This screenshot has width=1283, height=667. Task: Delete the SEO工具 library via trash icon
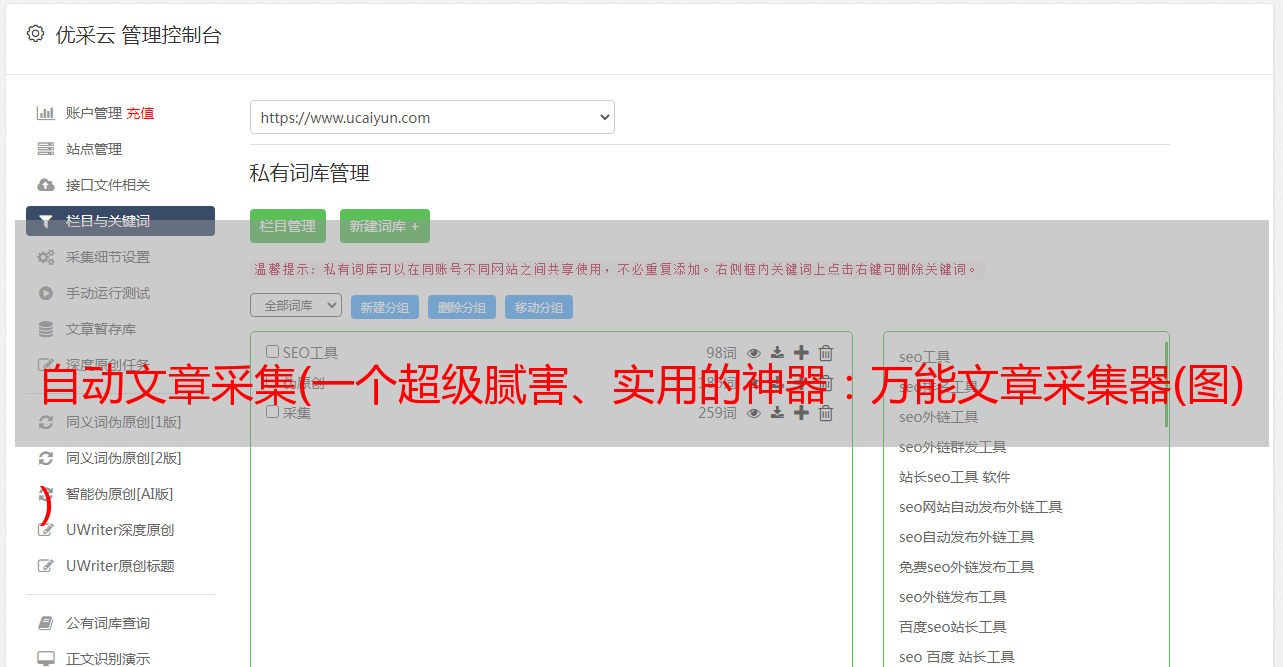(x=826, y=353)
